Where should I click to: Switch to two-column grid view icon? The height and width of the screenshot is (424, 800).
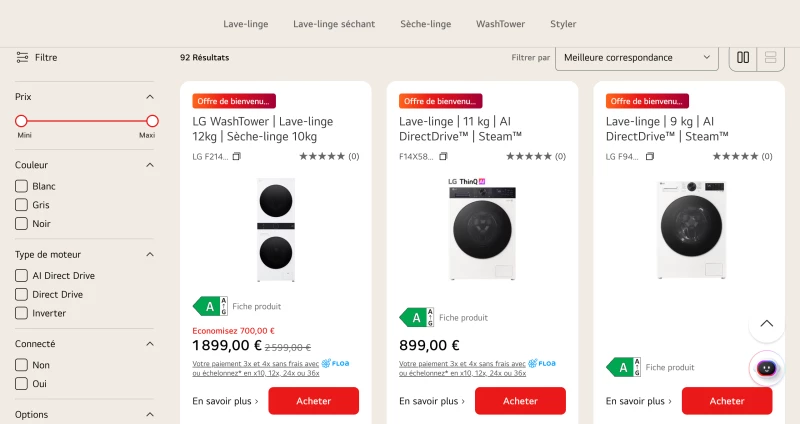coord(743,58)
